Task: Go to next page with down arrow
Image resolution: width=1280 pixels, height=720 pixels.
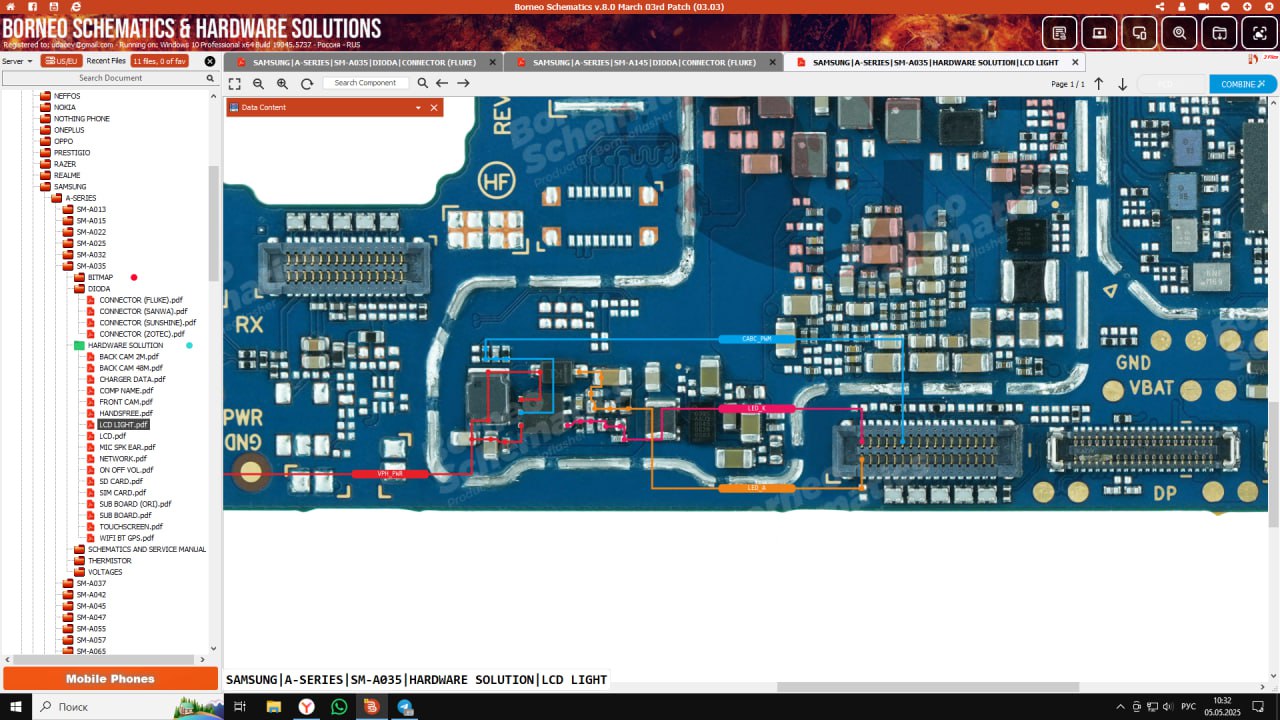Action: 1122,84
